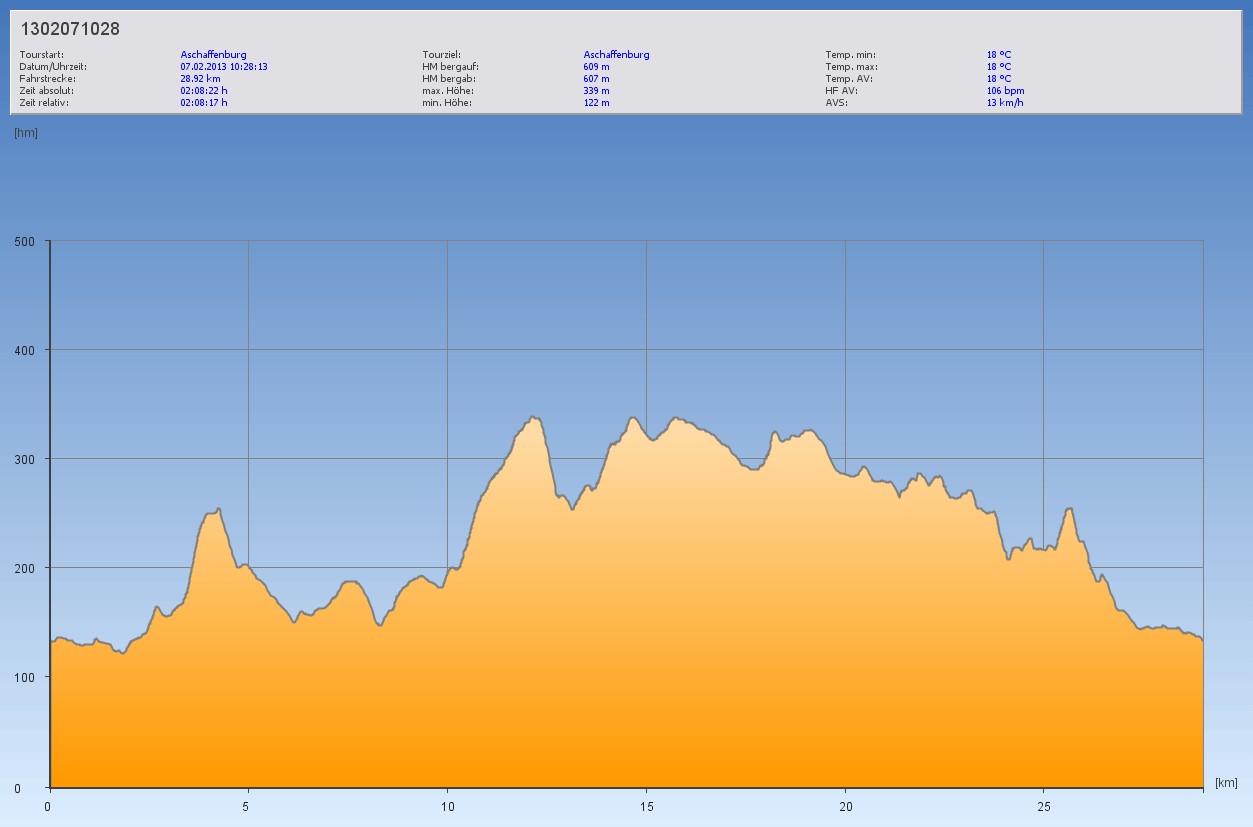Select the min. Höhe value 122 m

[596, 102]
